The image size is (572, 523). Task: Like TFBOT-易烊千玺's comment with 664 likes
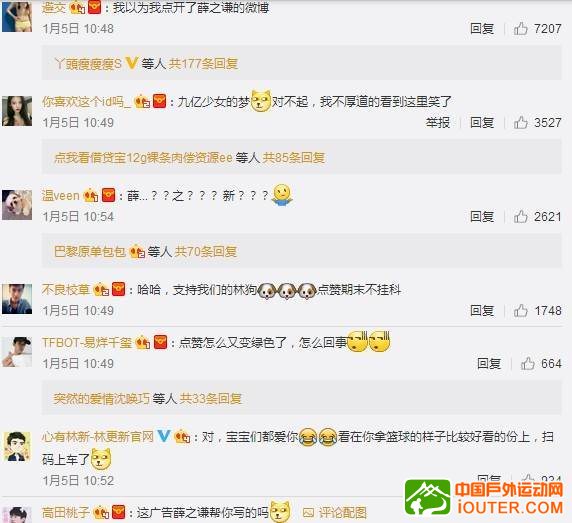(527, 363)
